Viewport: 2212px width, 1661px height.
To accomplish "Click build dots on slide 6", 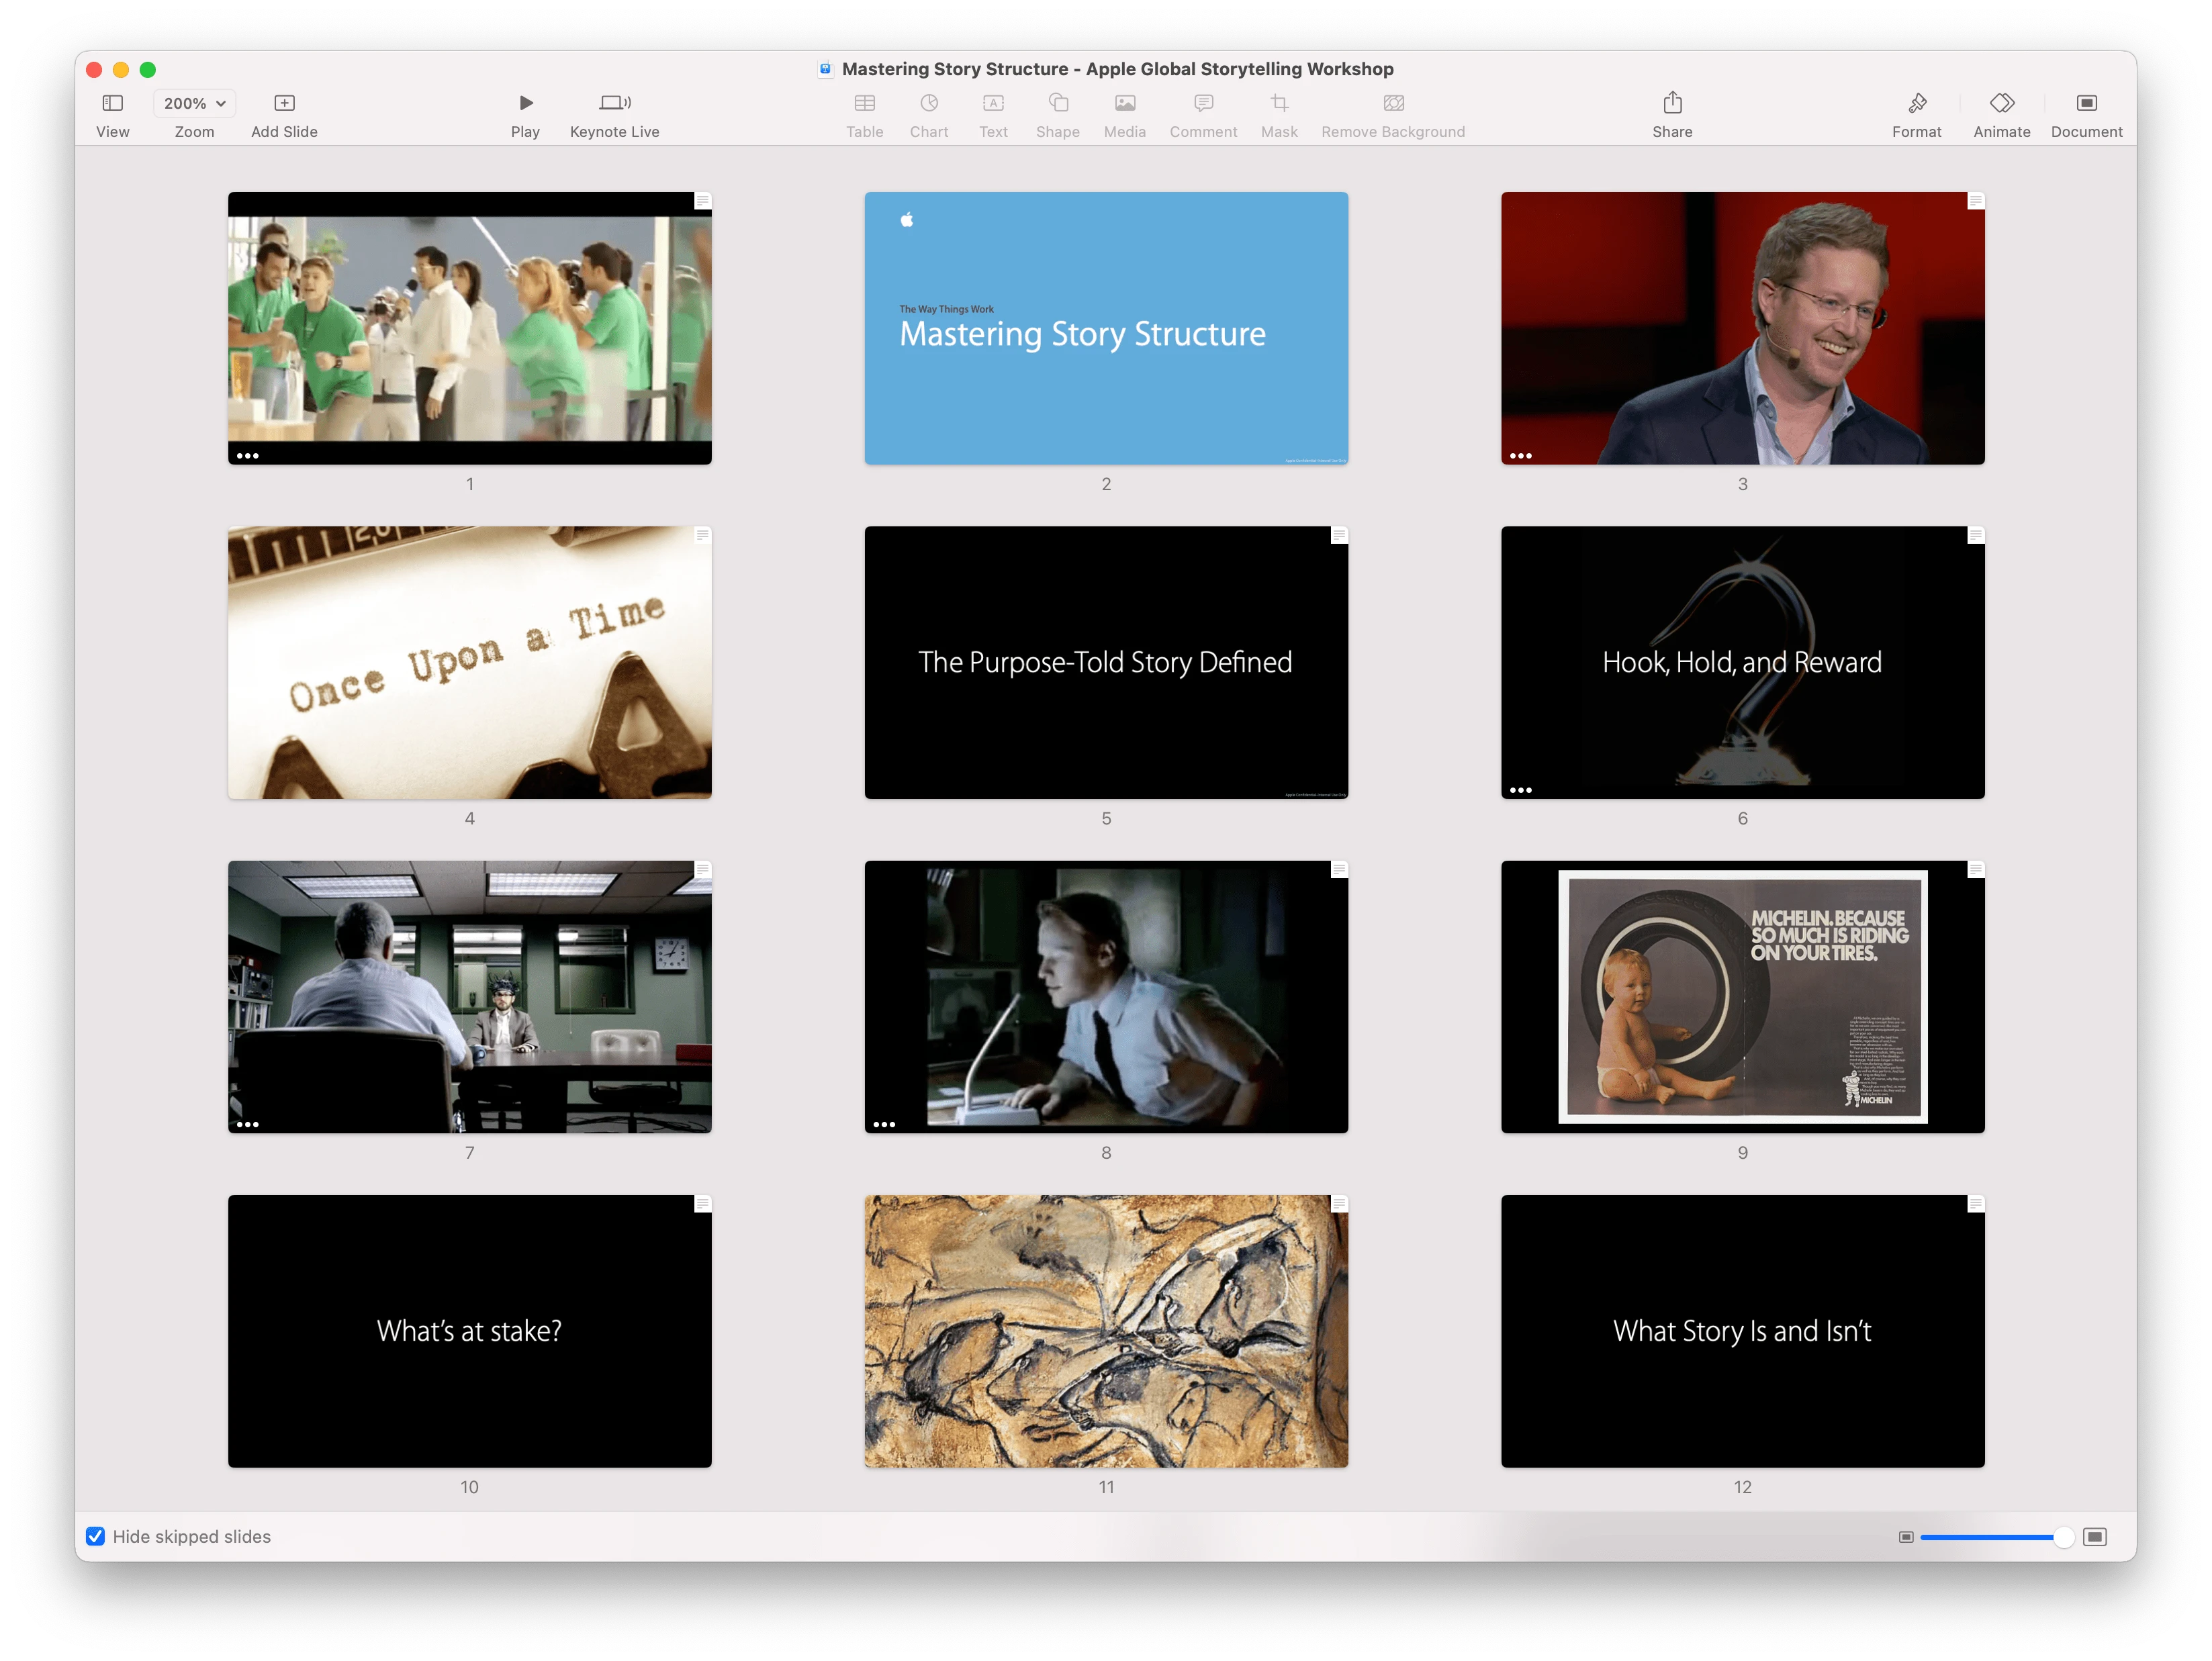I will point(1521,790).
